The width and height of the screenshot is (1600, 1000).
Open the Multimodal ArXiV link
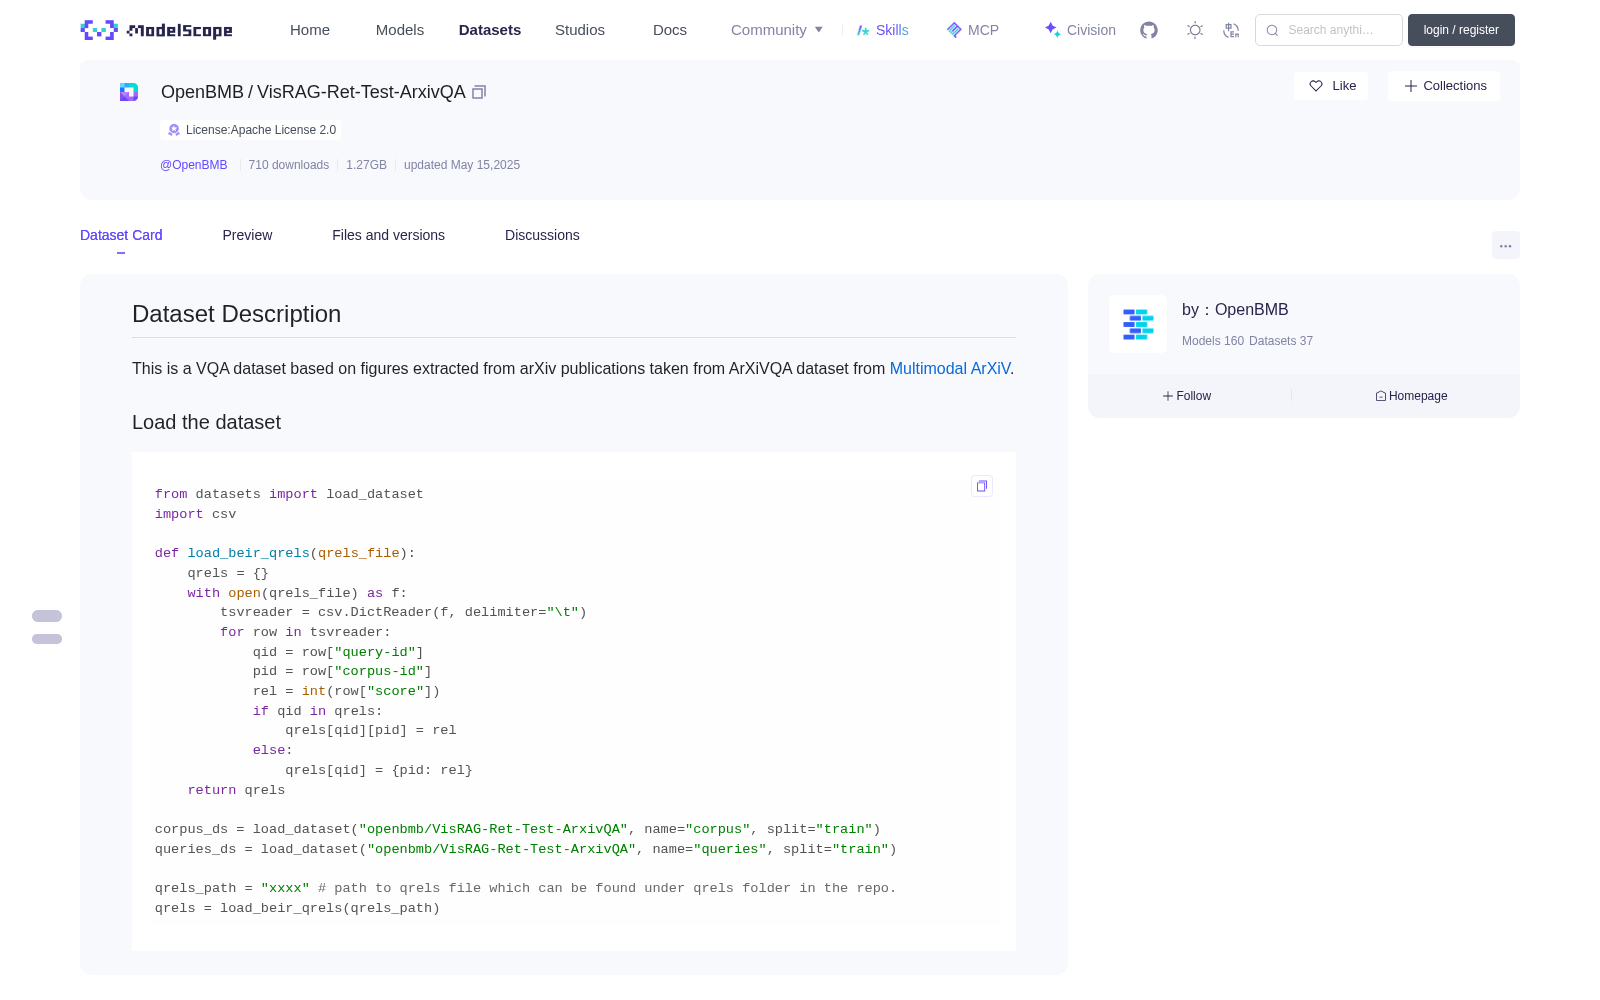949,368
